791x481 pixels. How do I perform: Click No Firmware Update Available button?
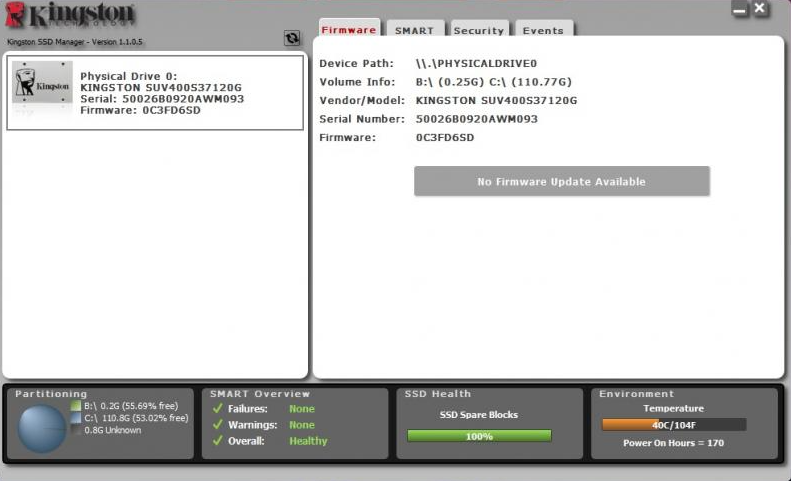pos(561,181)
